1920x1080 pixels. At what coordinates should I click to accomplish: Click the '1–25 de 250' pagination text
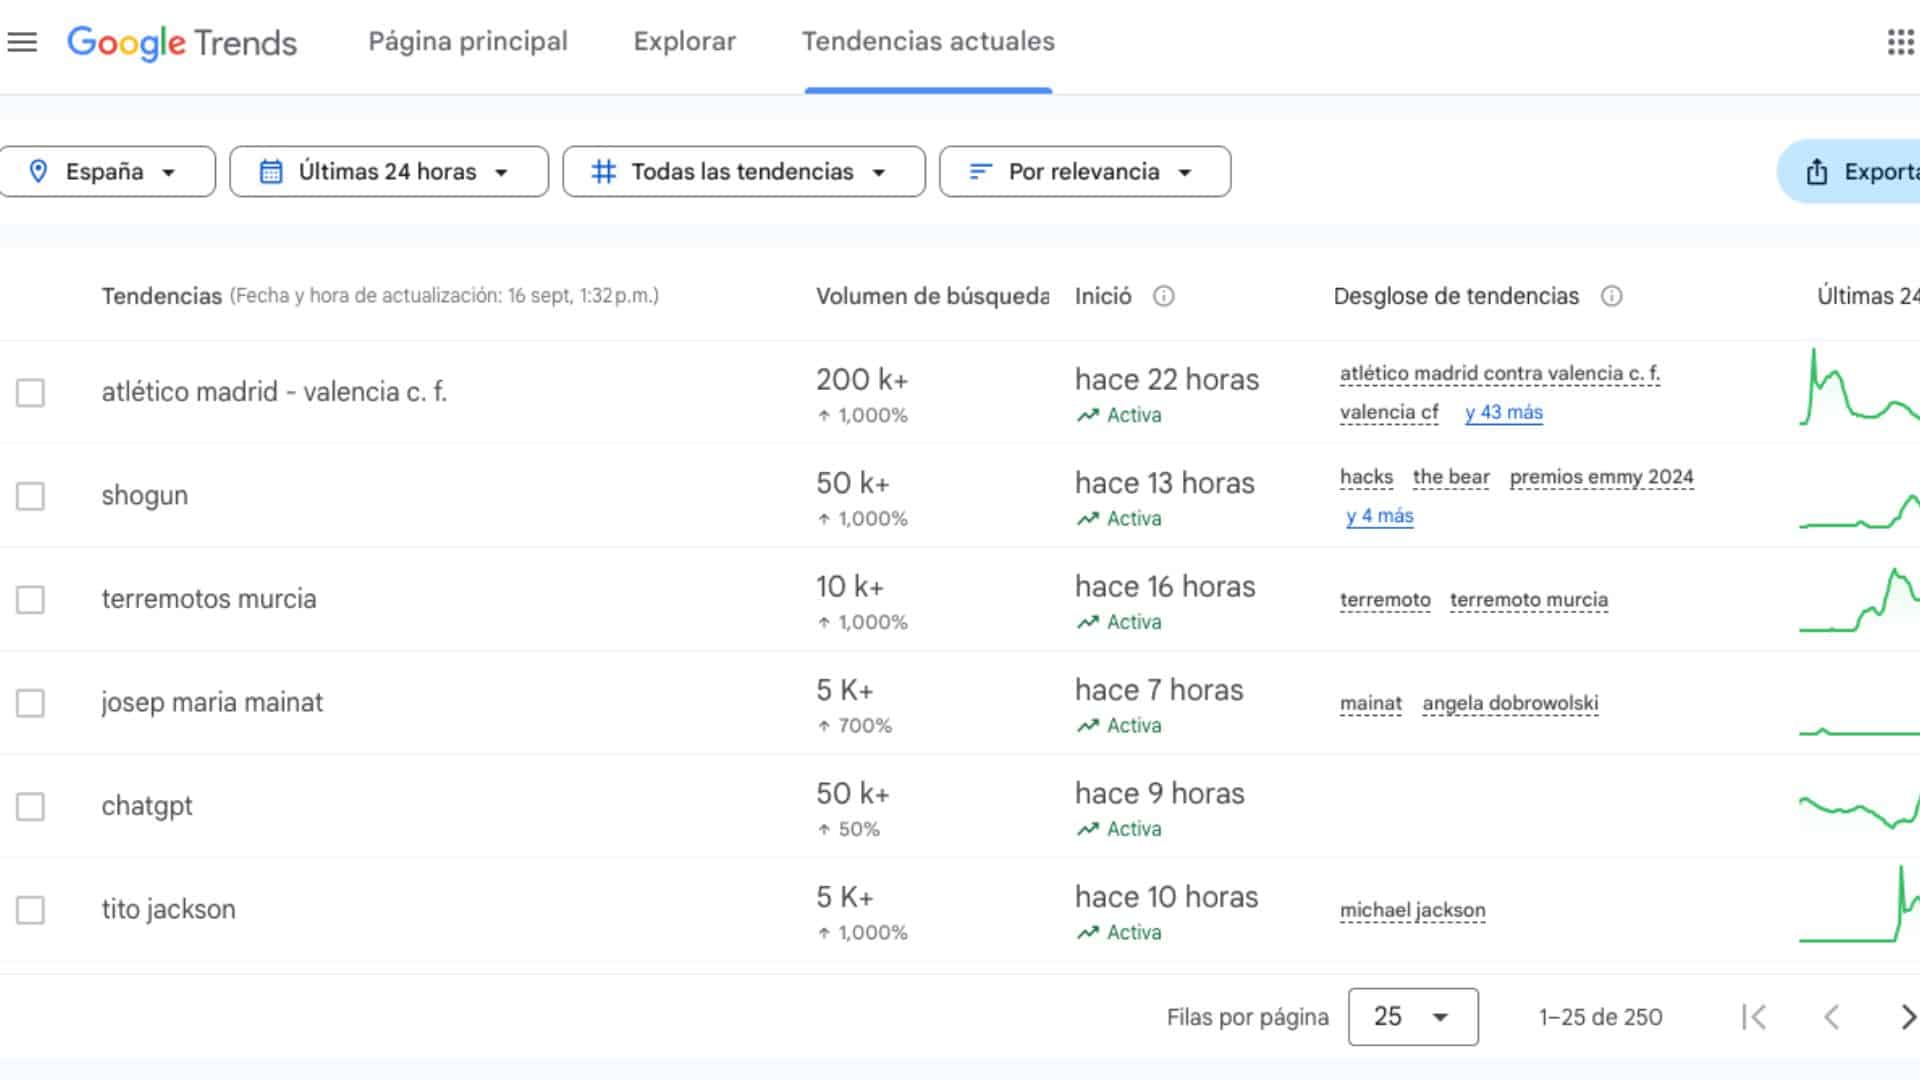point(1601,1017)
